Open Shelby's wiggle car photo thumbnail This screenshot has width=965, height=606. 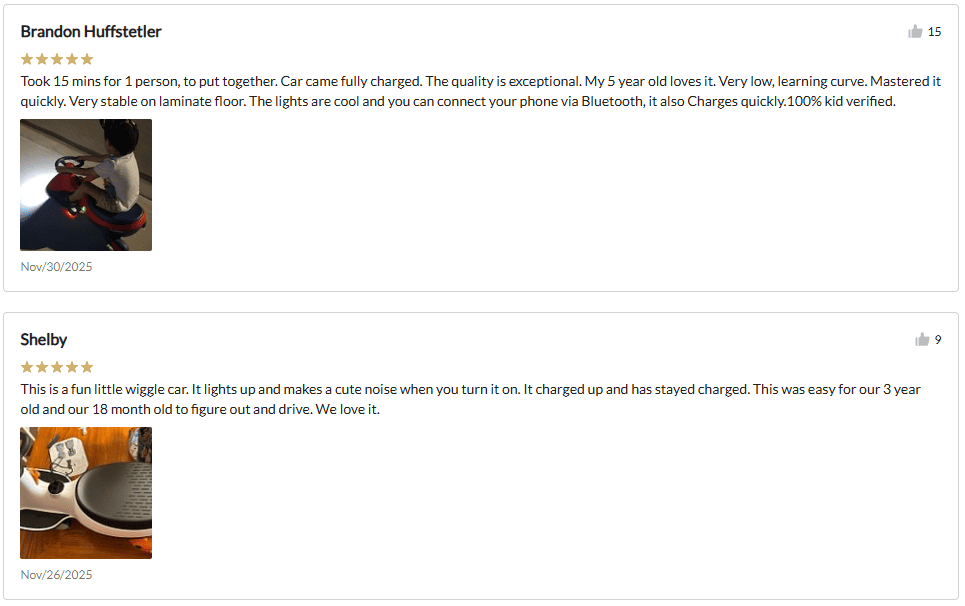[86, 493]
